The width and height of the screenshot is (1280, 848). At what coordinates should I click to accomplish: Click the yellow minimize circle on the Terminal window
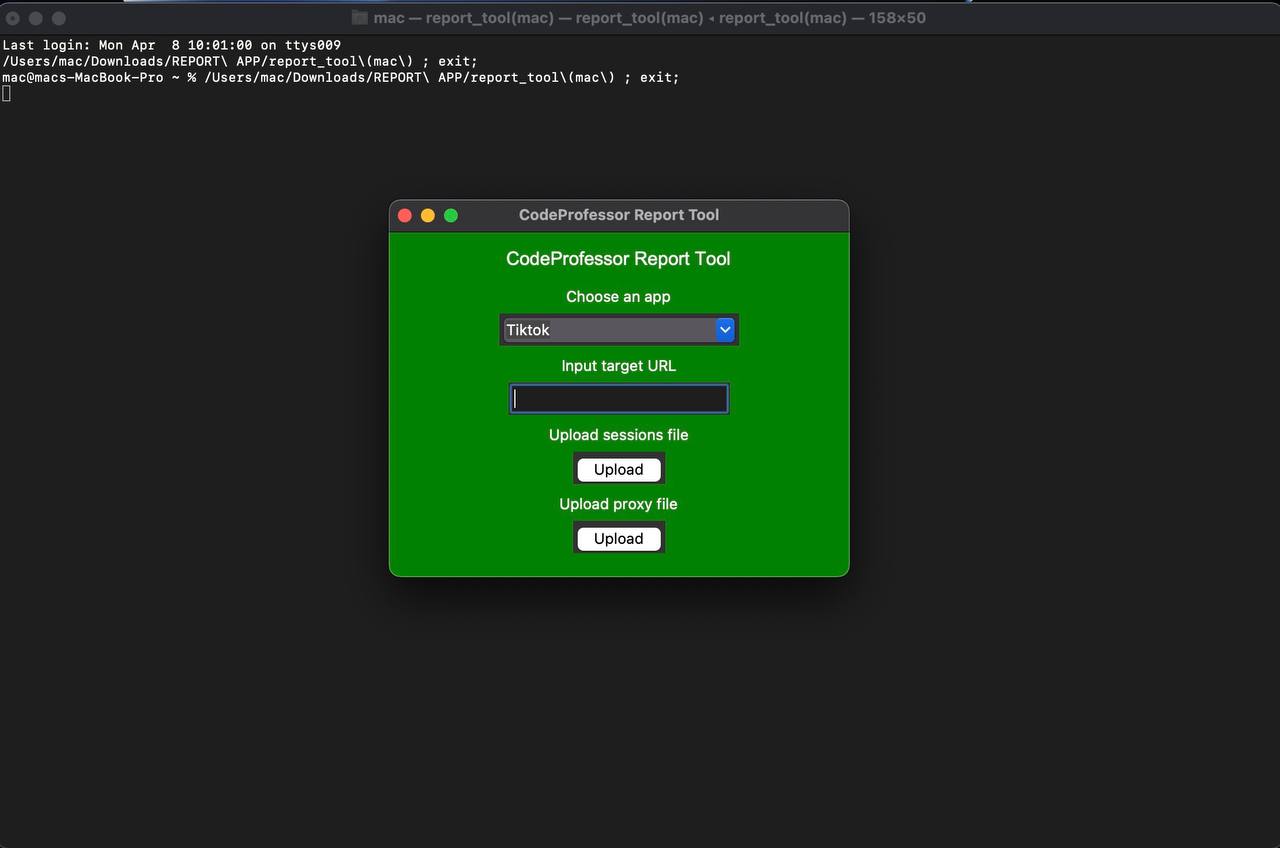point(36,18)
